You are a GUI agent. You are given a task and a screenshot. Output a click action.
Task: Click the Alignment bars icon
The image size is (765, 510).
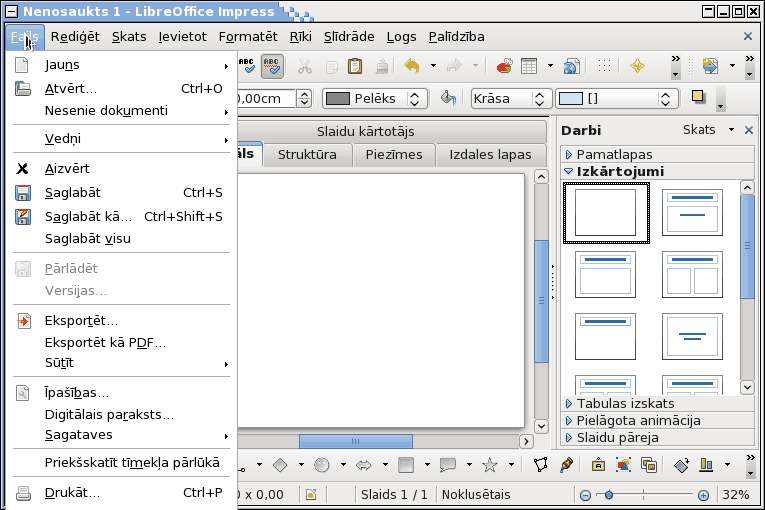pos(706,465)
